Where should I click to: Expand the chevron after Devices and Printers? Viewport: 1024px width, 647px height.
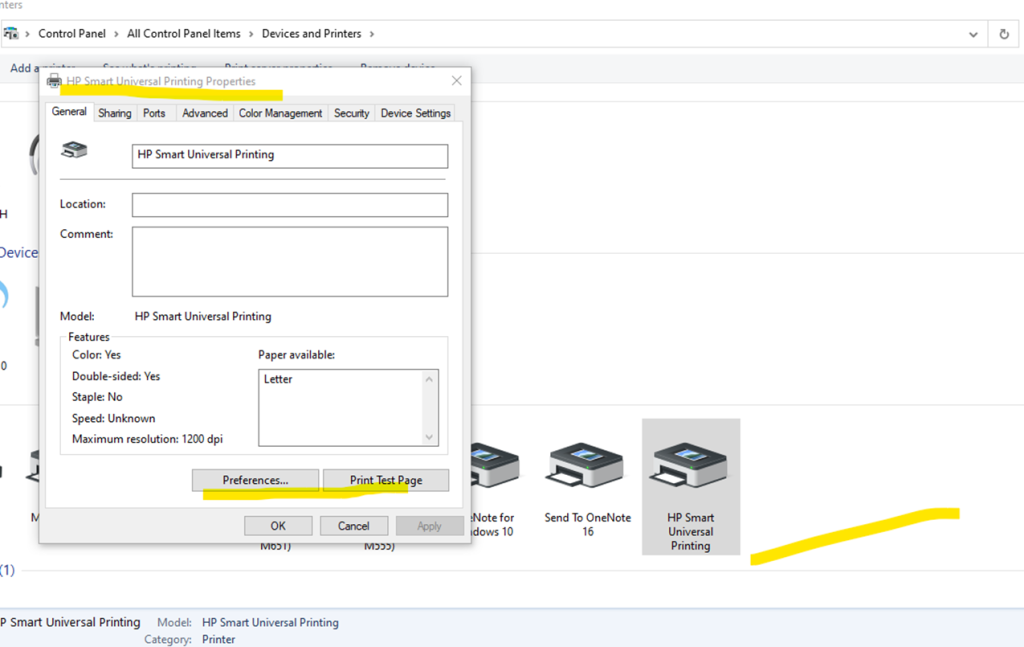click(372, 34)
